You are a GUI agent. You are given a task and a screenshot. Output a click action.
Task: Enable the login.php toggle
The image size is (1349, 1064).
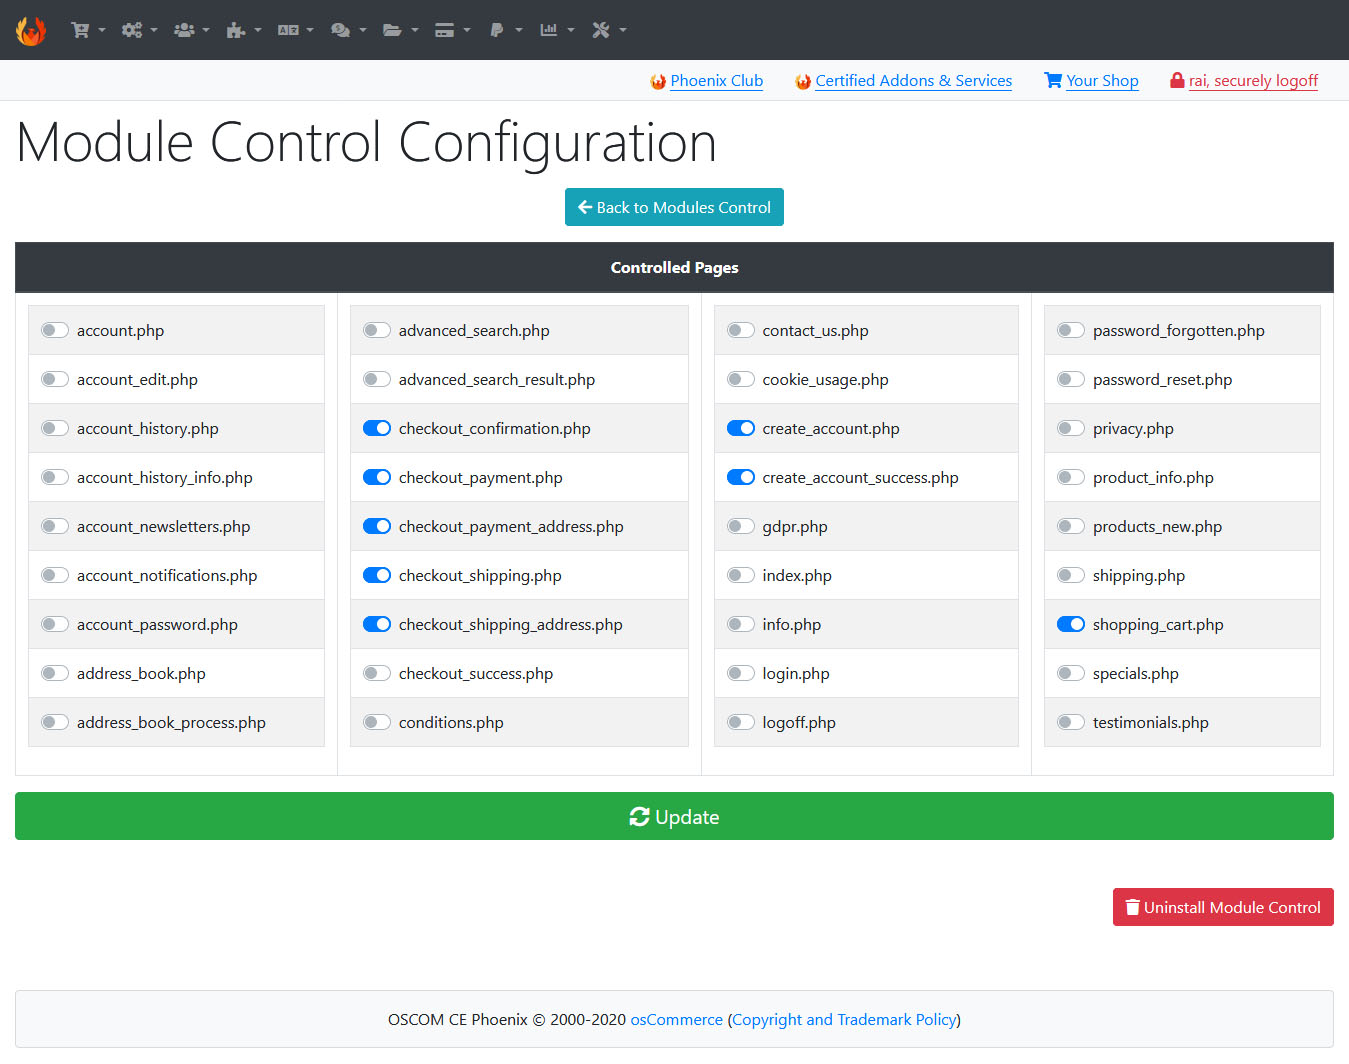[x=741, y=673]
